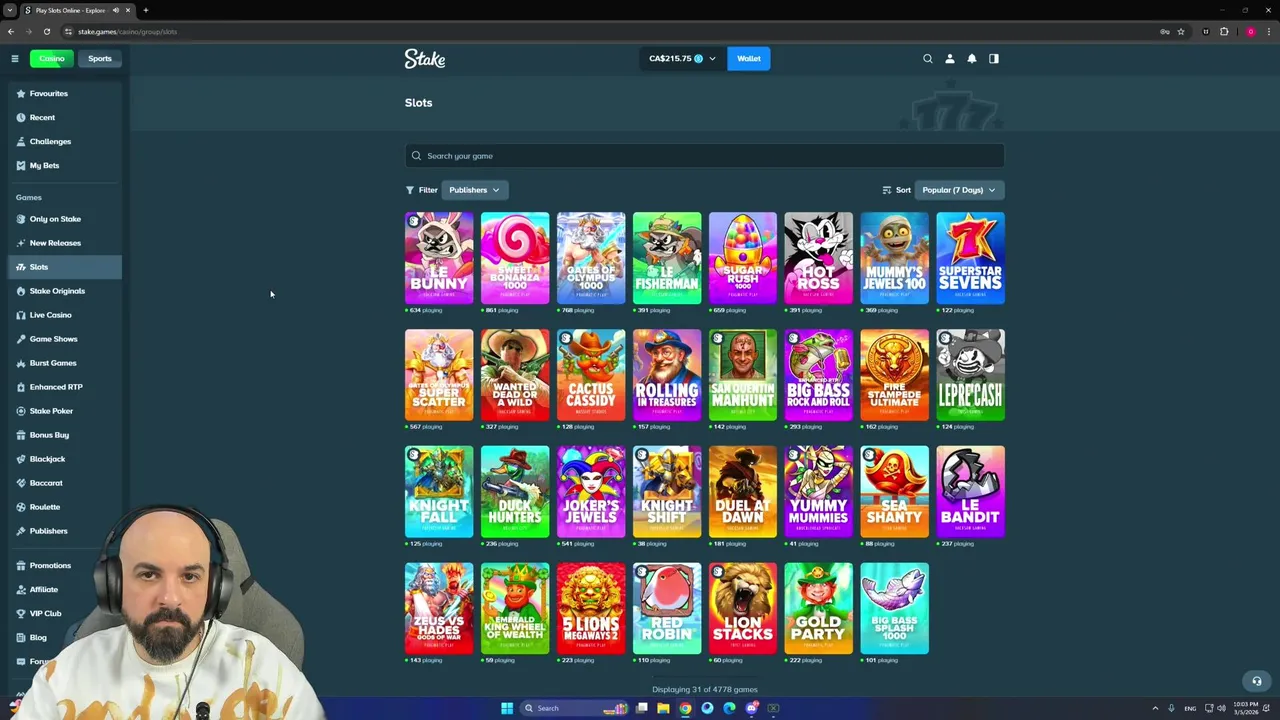Open Le Fisherman game thumbnail
This screenshot has height=720, width=1280.
pyautogui.click(x=667, y=258)
